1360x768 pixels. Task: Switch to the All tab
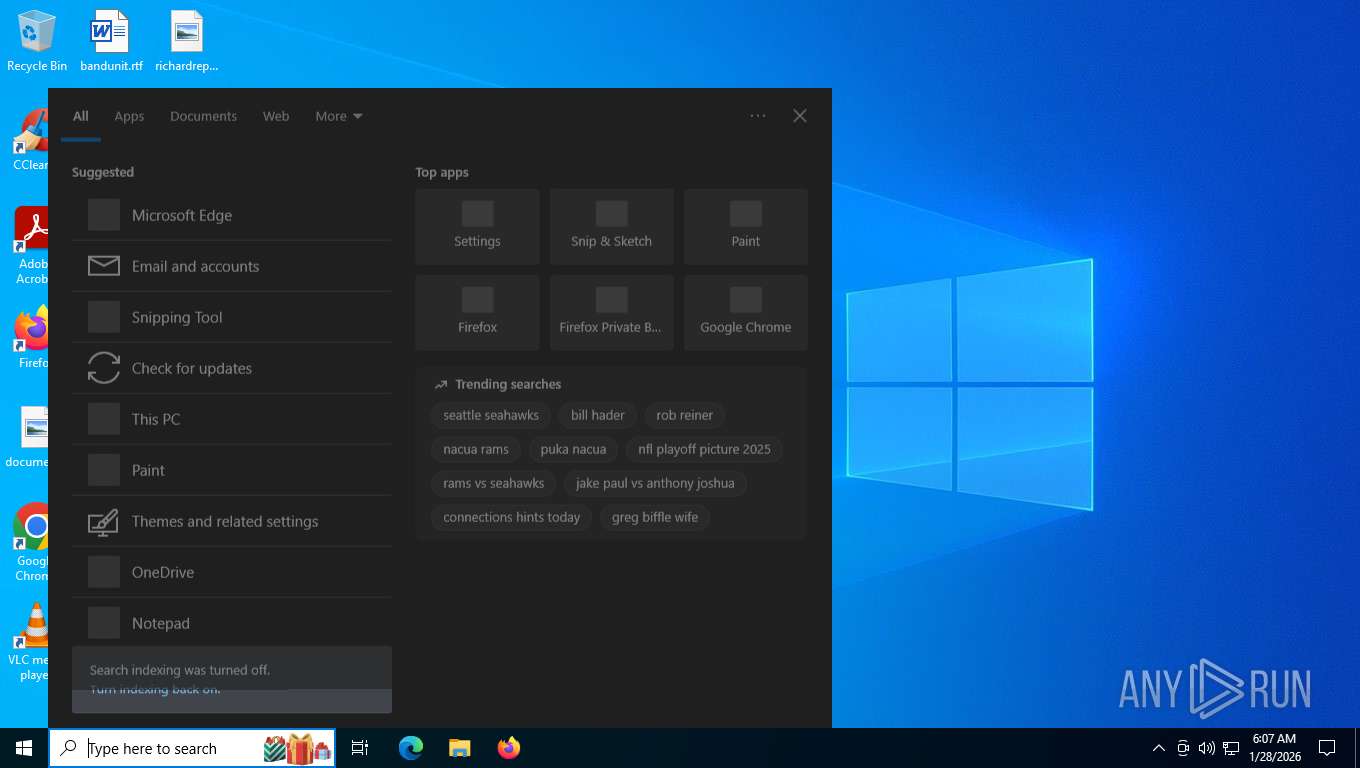(81, 116)
